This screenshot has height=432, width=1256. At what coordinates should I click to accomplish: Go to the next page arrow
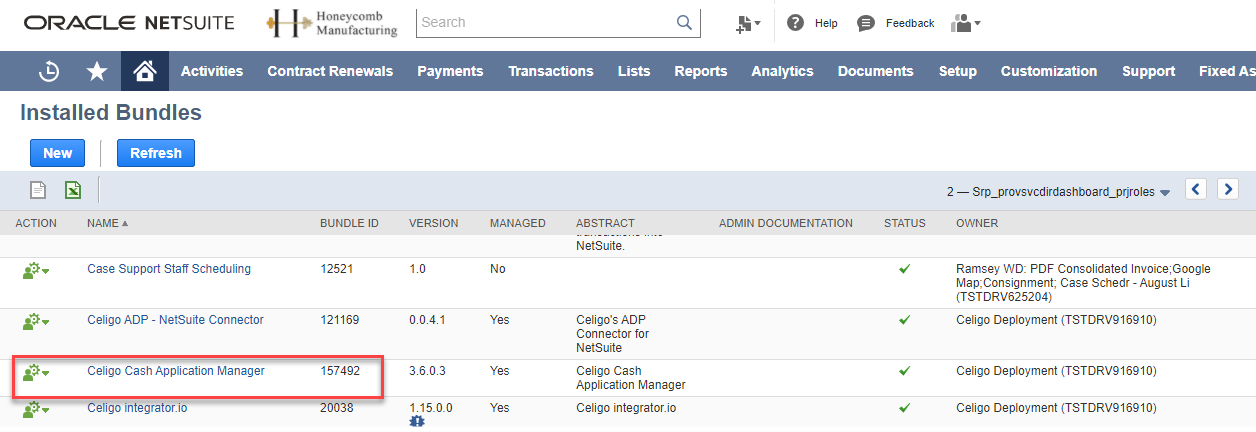1228,189
